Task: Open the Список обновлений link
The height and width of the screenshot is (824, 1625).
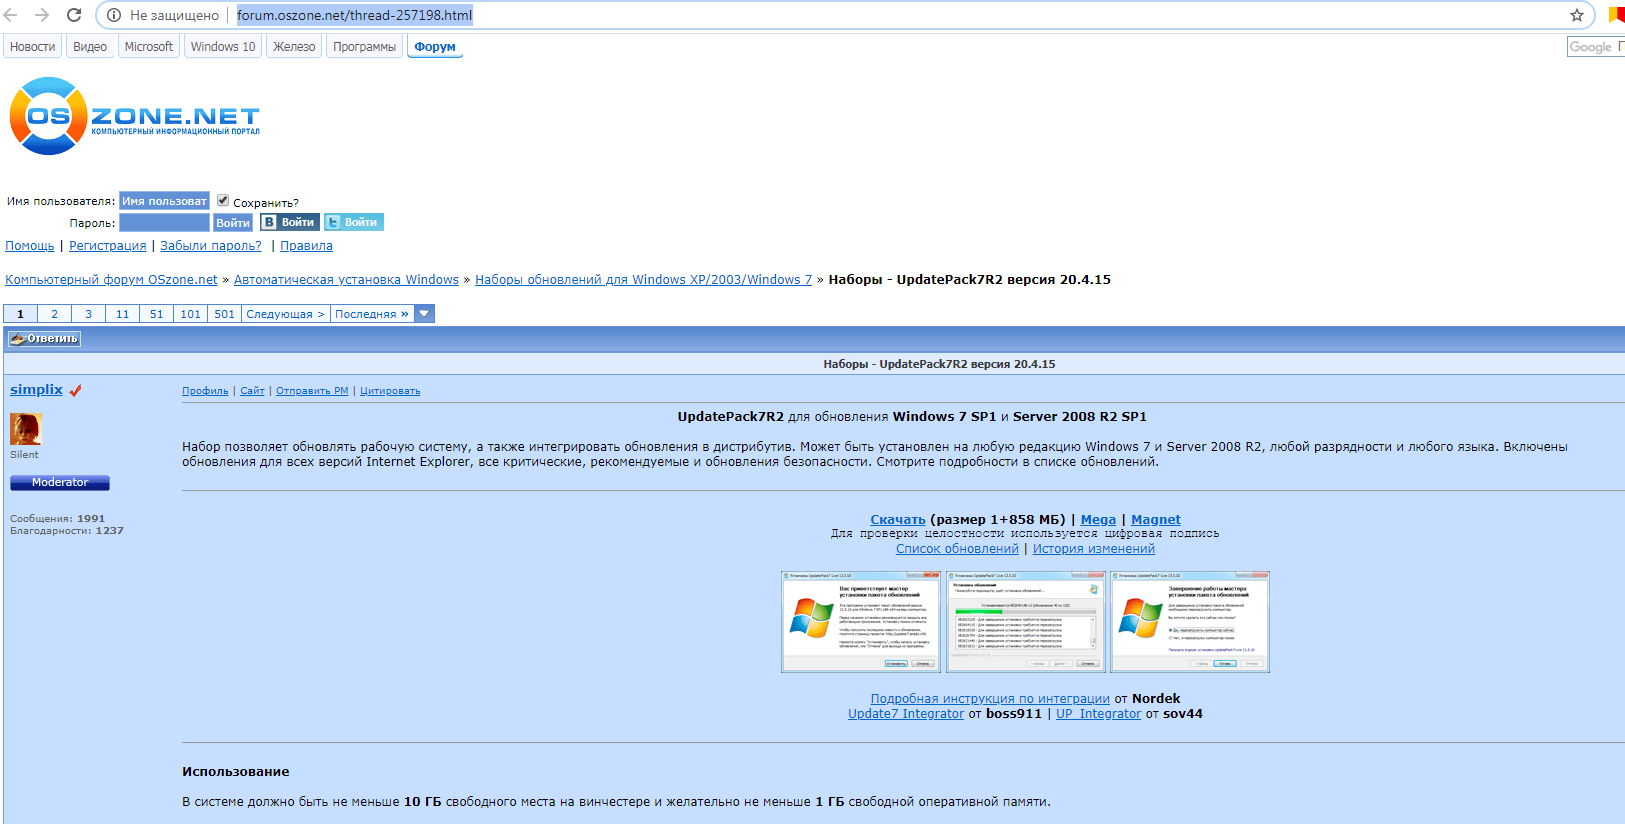Action: [x=956, y=548]
